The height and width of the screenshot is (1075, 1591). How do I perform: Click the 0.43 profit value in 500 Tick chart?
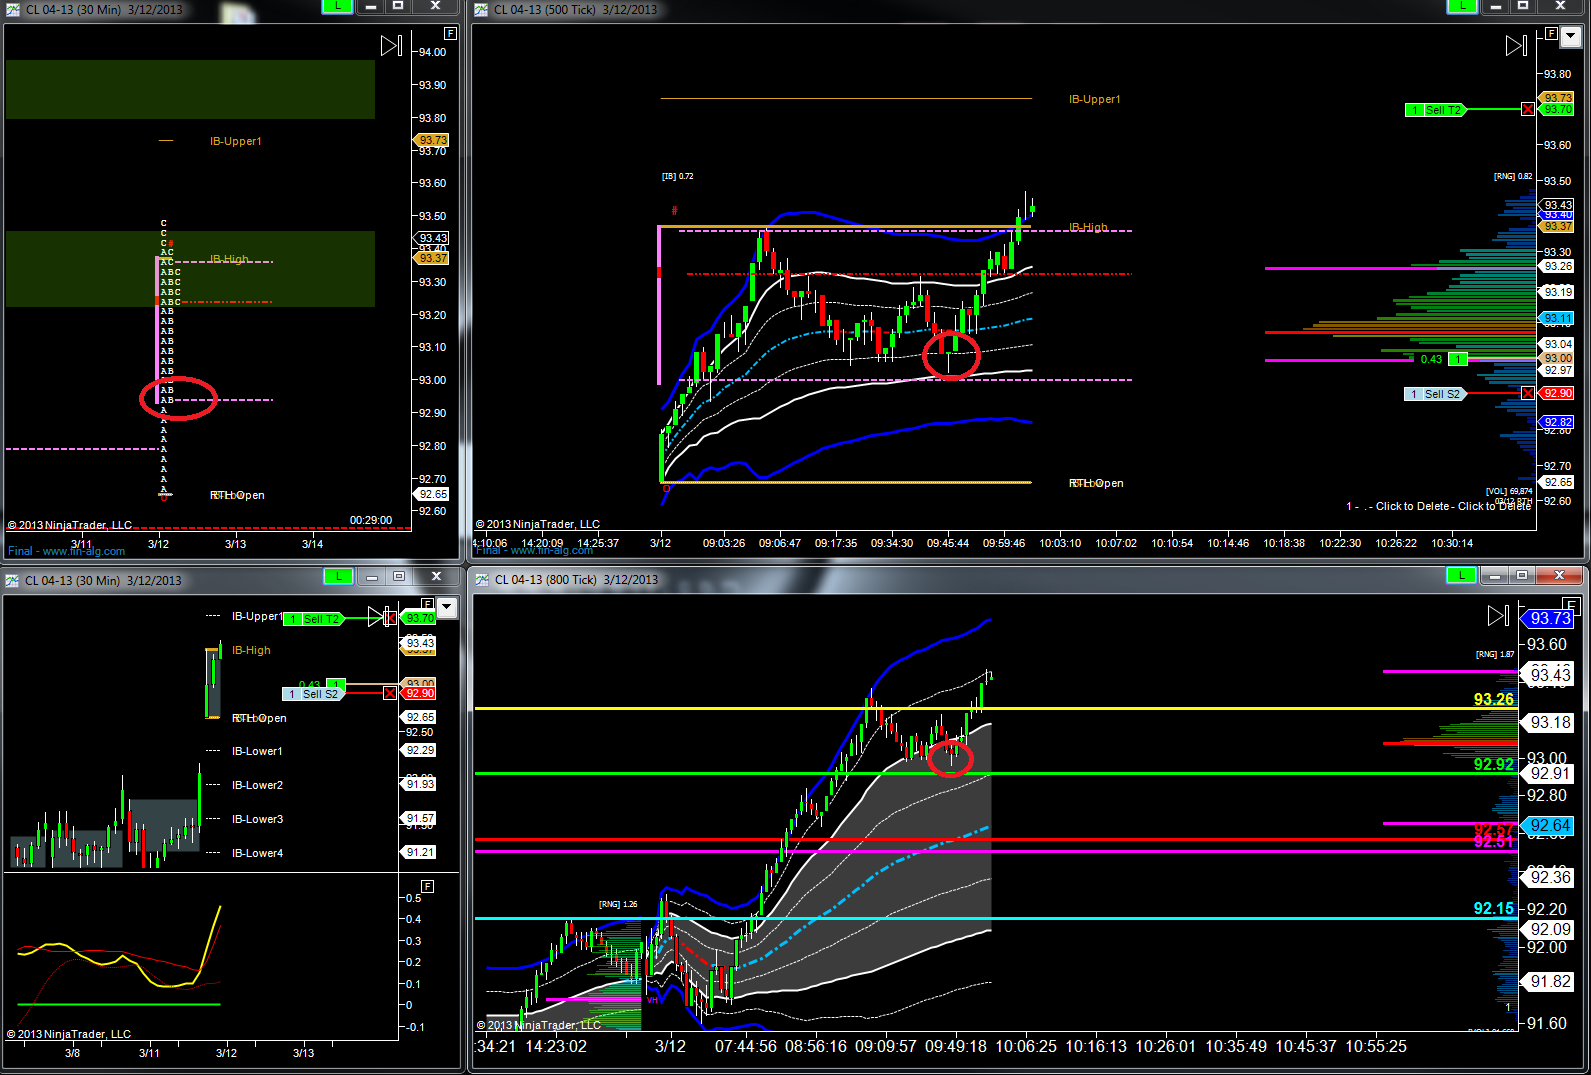point(1431,359)
